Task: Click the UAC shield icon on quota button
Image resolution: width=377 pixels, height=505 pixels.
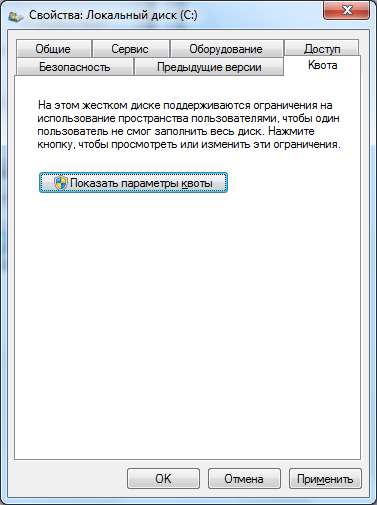Action: [x=61, y=183]
